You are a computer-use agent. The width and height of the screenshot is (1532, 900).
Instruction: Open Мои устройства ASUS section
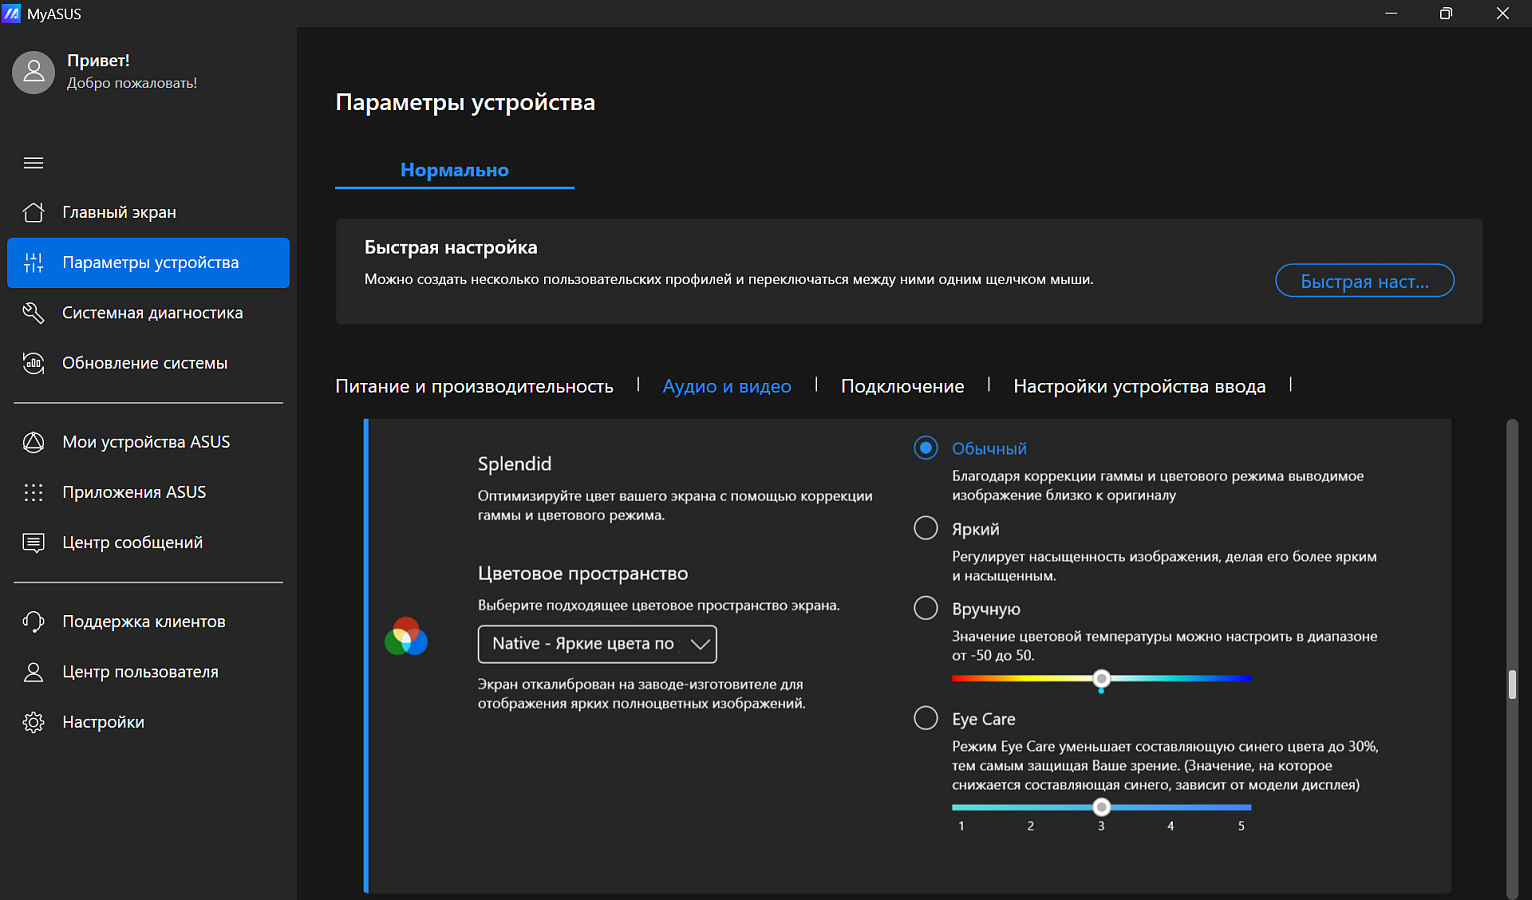148,442
